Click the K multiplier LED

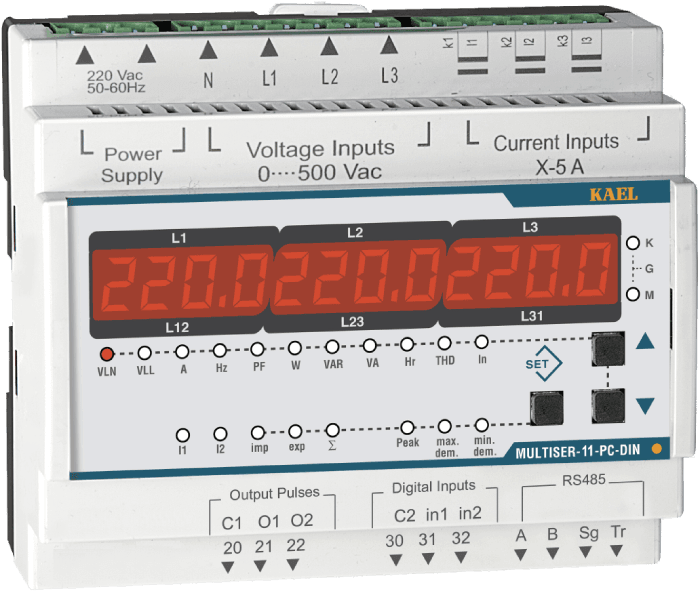(x=633, y=243)
